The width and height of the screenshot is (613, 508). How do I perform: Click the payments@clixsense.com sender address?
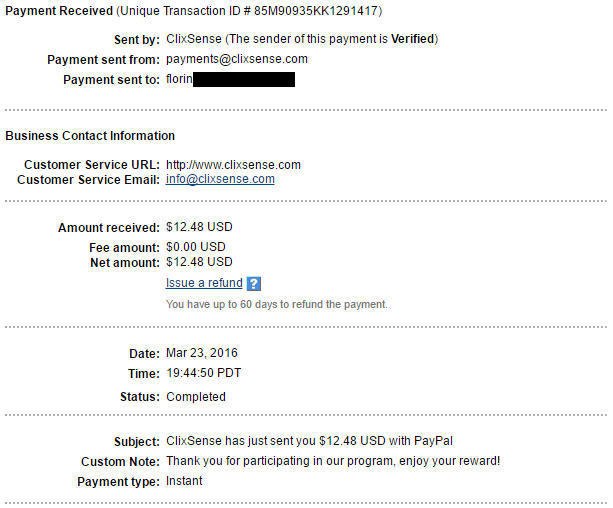[237, 59]
